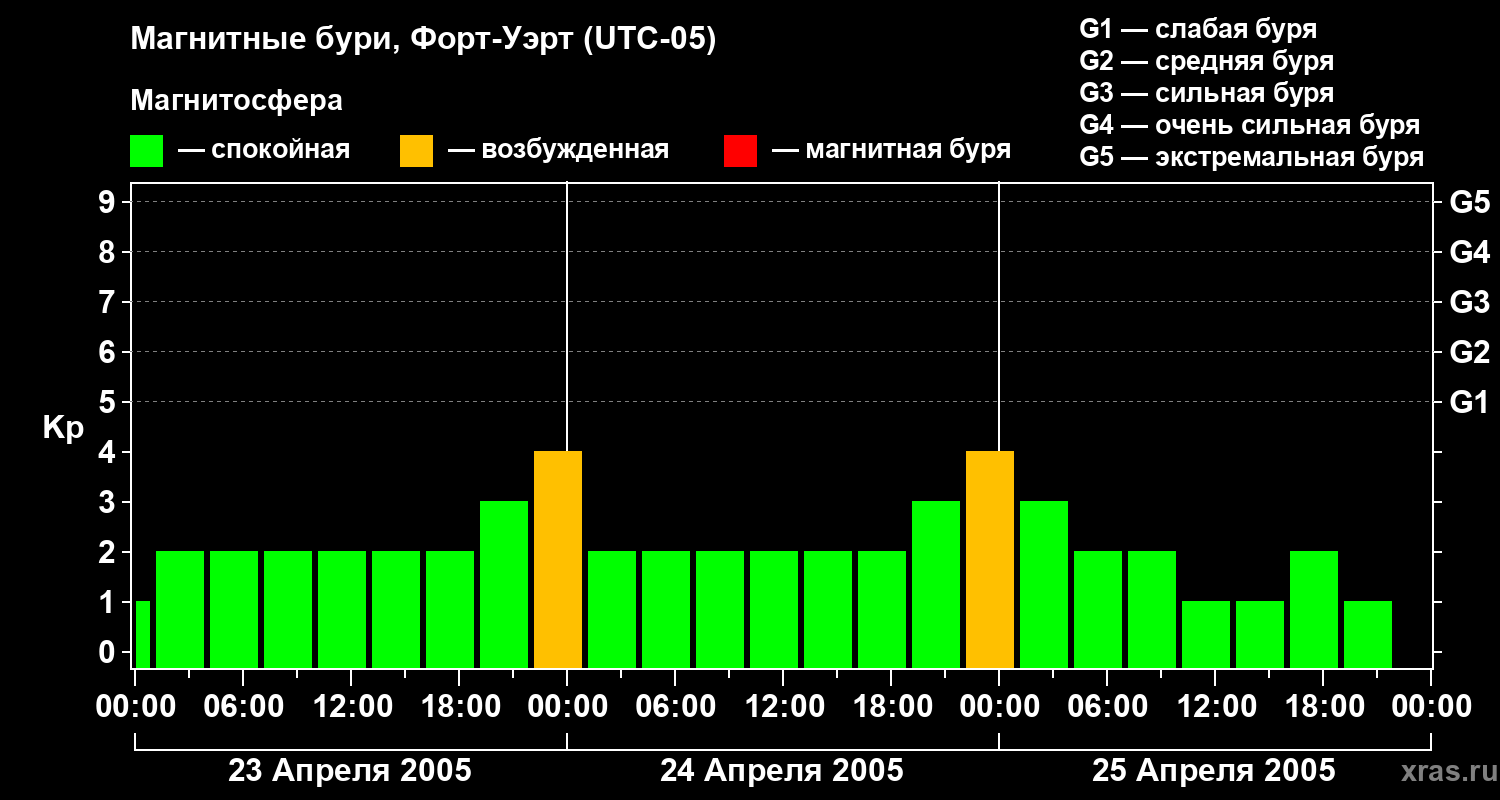Click the last green Kp 1 bar on 25 April
Viewport: 1500px width, 800px height.
tap(1368, 635)
